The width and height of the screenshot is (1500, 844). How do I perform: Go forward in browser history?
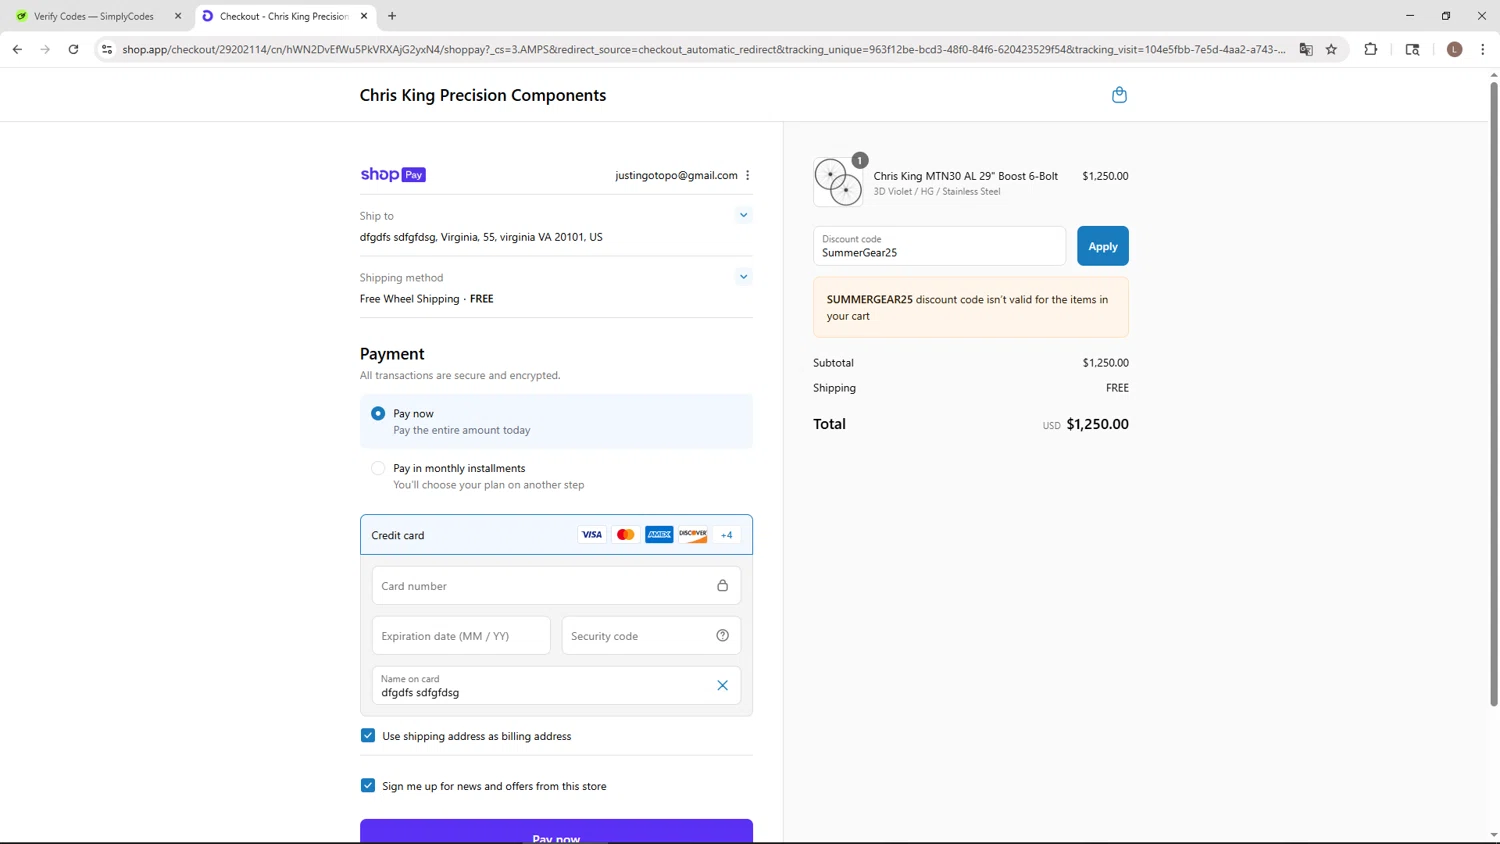click(x=45, y=49)
